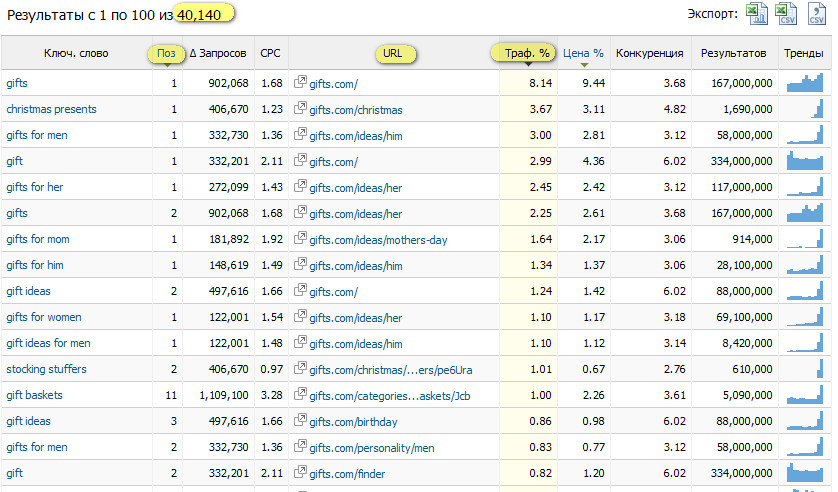Select price percent value 9.44

coord(593,83)
